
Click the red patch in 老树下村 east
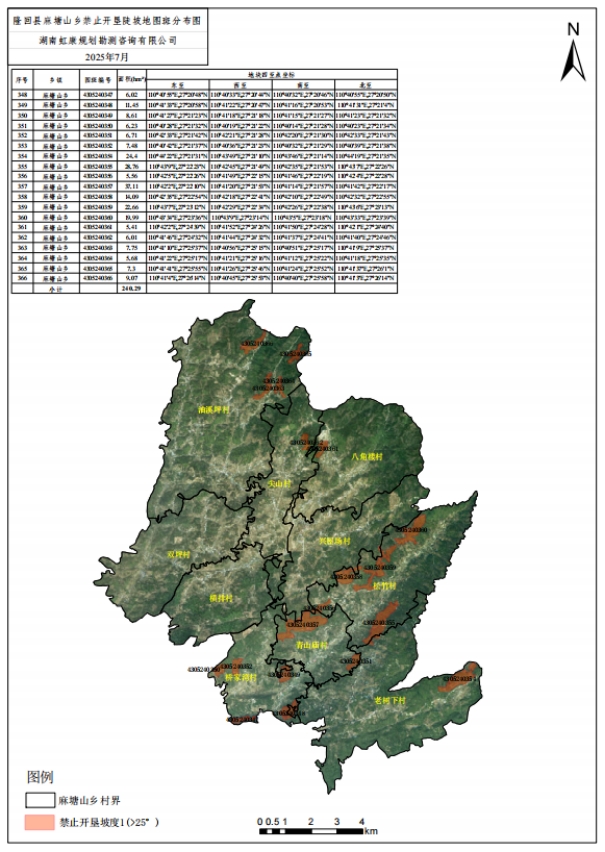[x=458, y=675]
